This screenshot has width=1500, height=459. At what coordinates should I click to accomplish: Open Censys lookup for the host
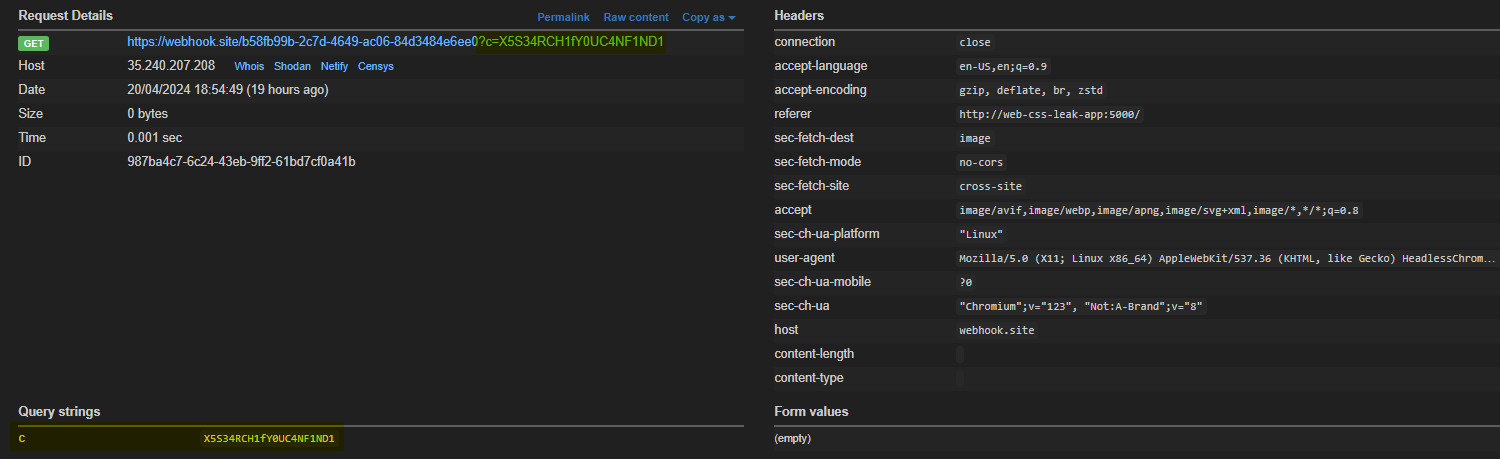(376, 66)
